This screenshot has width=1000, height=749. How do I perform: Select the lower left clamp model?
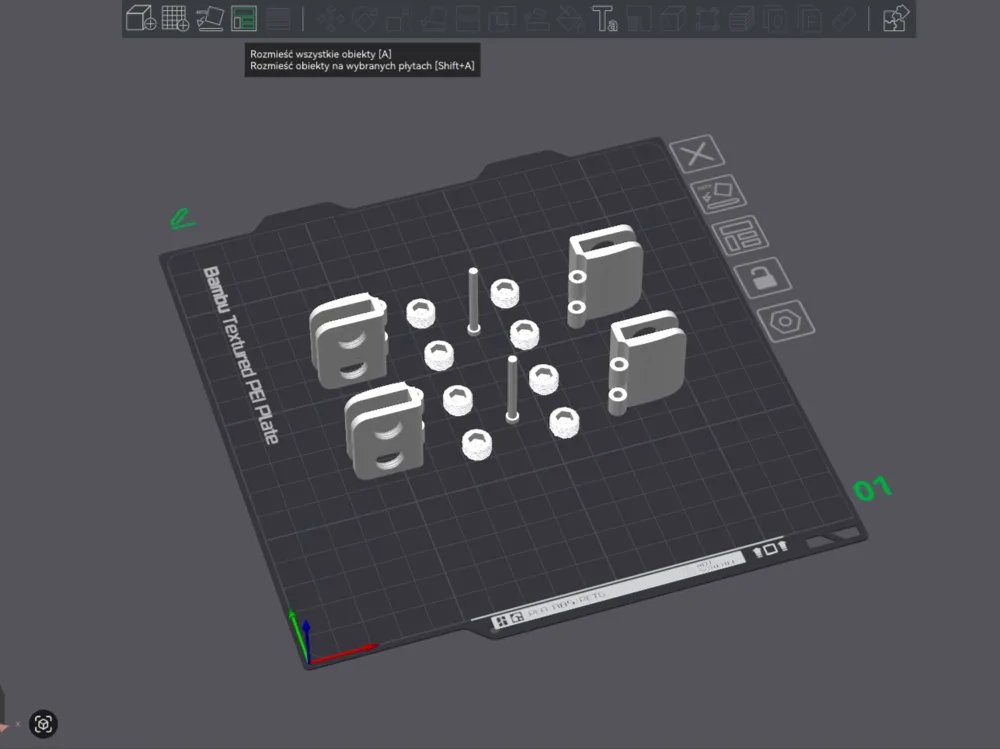click(385, 430)
